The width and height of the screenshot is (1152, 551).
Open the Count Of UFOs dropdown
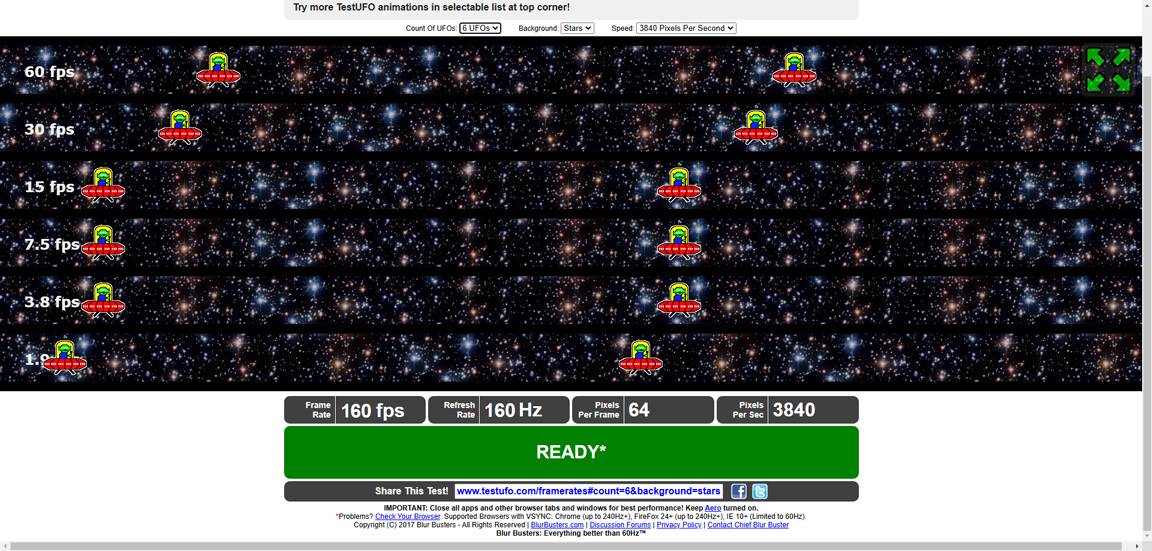480,28
